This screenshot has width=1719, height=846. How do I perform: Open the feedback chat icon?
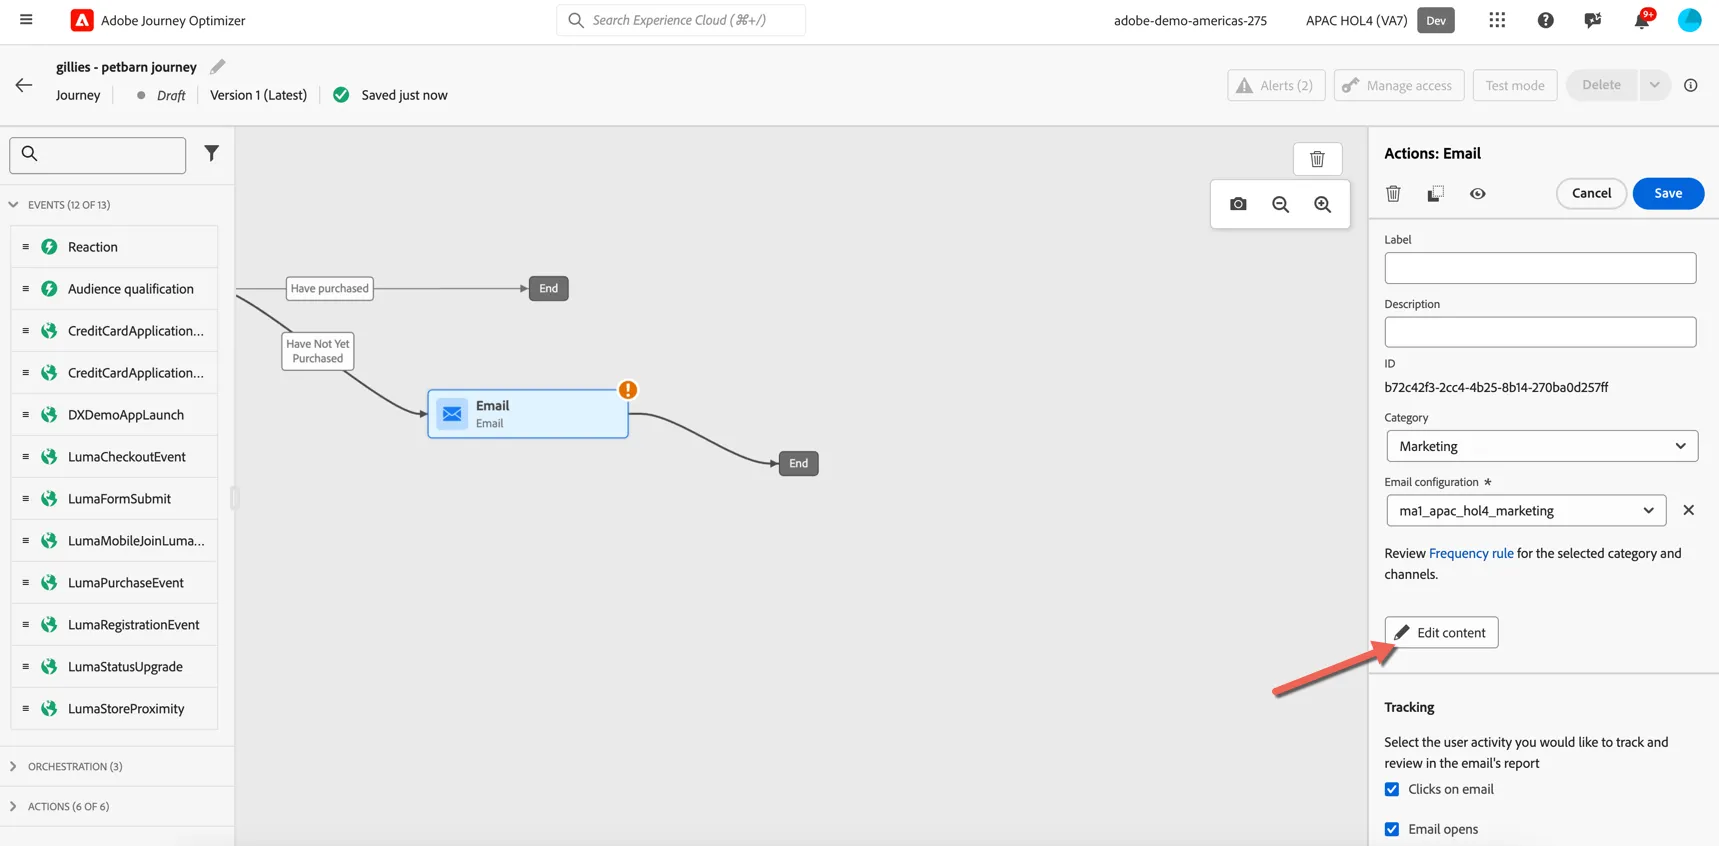[x=1593, y=20]
